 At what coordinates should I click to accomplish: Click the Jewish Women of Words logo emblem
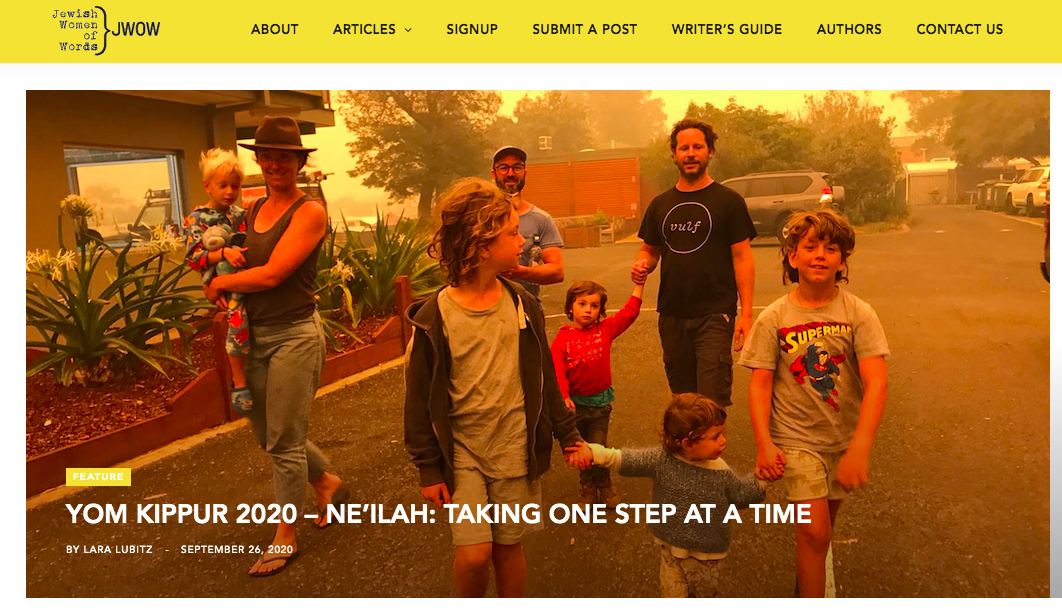point(80,30)
